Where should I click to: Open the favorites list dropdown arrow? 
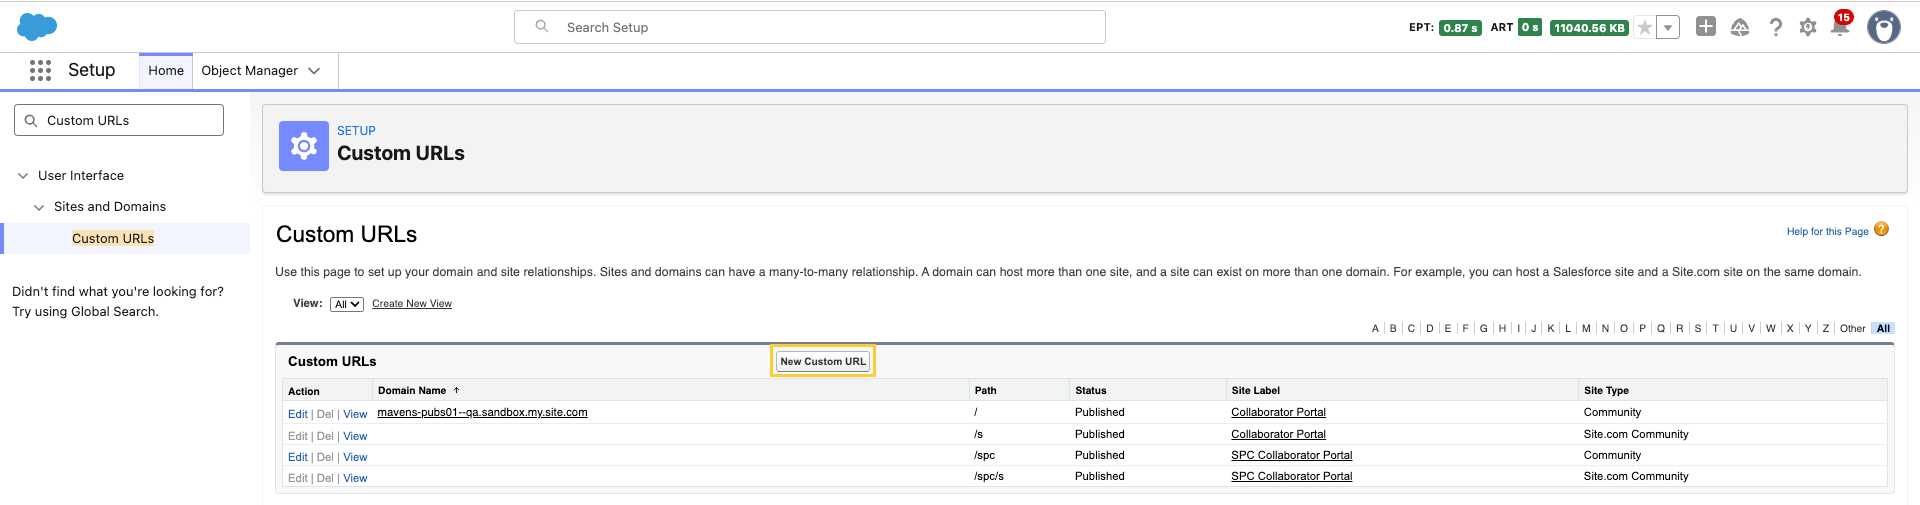coord(1668,27)
